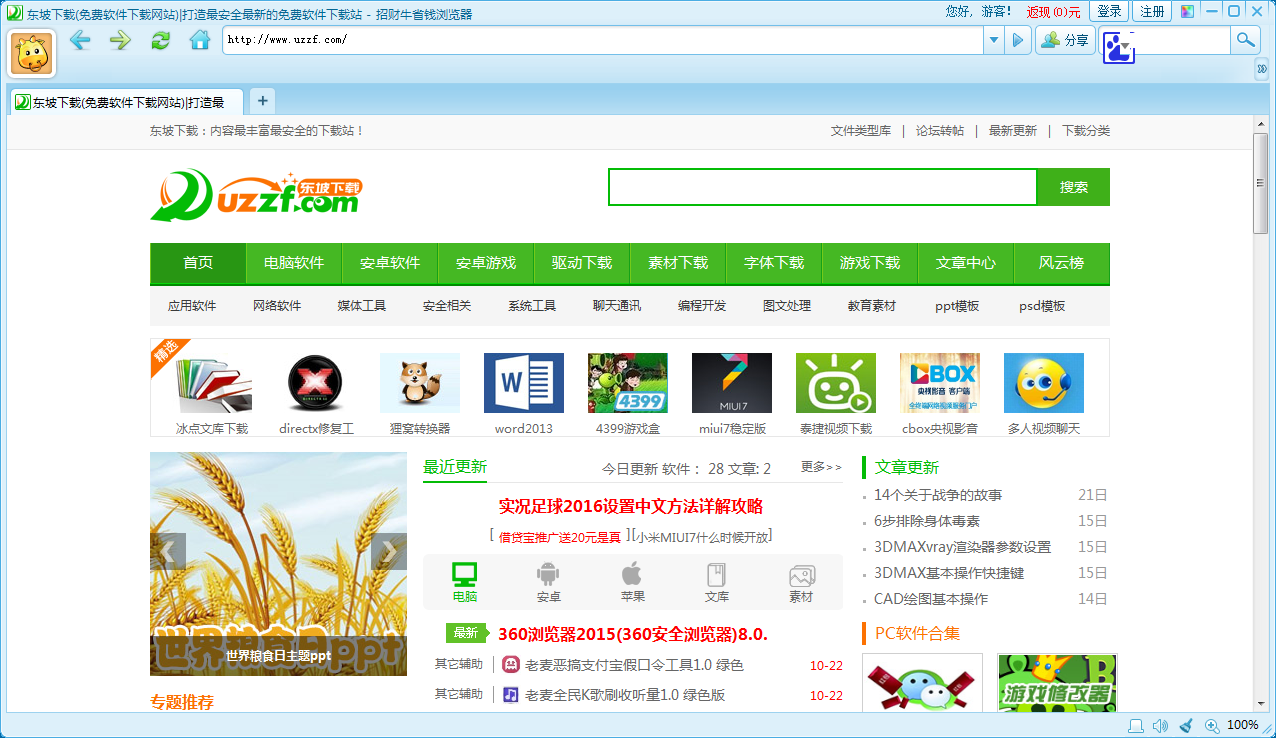Click the word2013 icon
Image resolution: width=1276 pixels, height=738 pixels.
coord(524,383)
